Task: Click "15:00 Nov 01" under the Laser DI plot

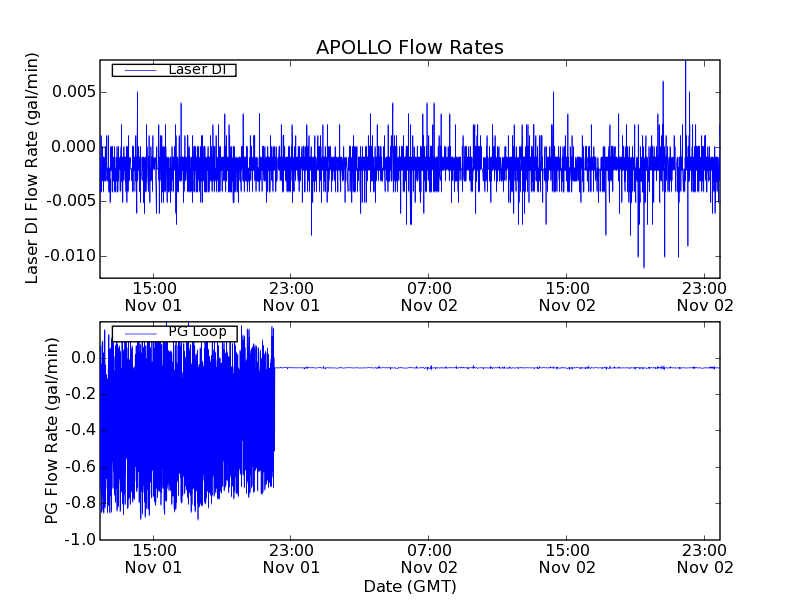Action: pos(154,297)
